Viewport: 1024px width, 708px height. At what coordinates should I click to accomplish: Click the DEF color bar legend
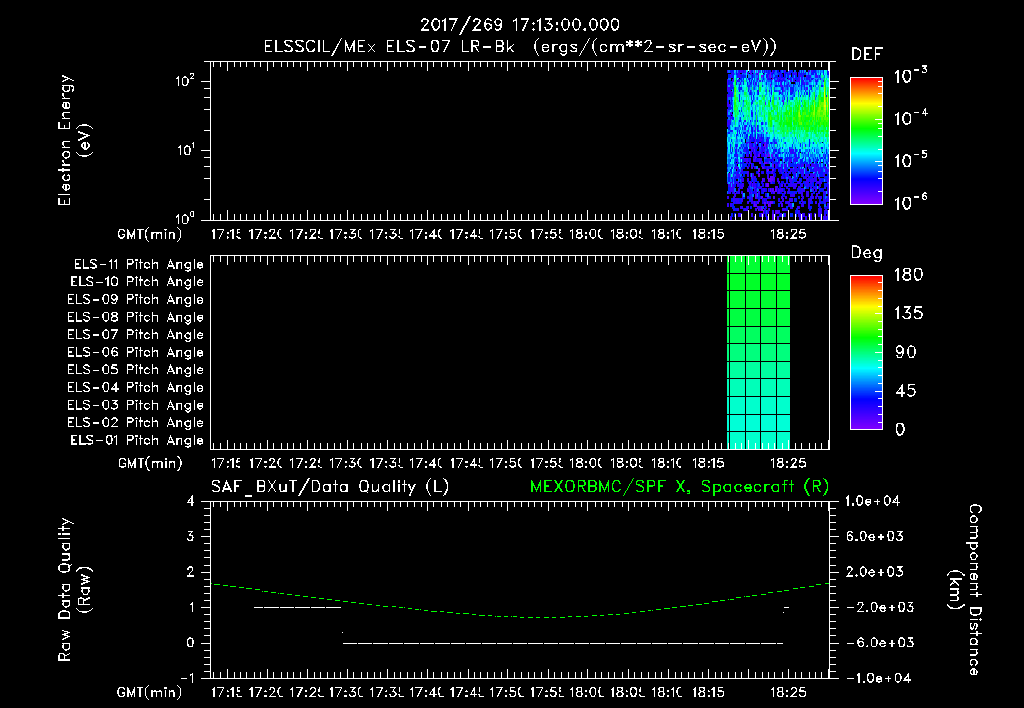coord(866,140)
